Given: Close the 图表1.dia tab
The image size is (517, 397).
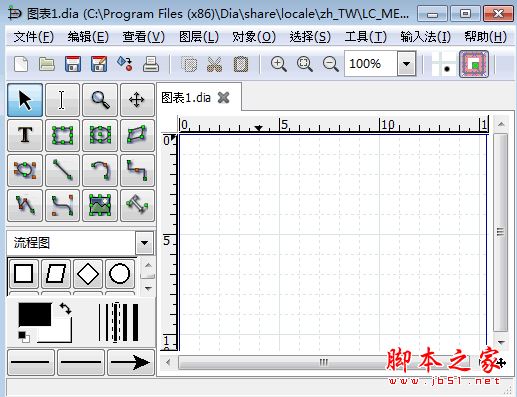Looking at the screenshot, I should 223,98.
